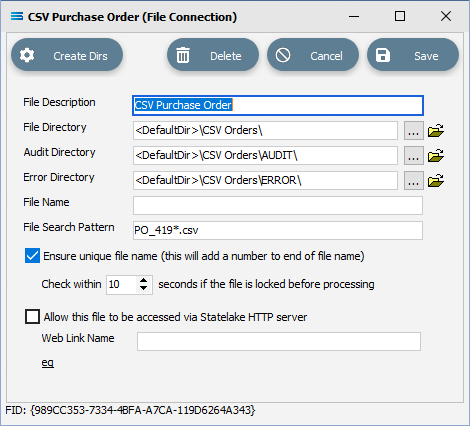Click the Web Link Name text field
This screenshot has width=470, height=426.
click(x=279, y=341)
